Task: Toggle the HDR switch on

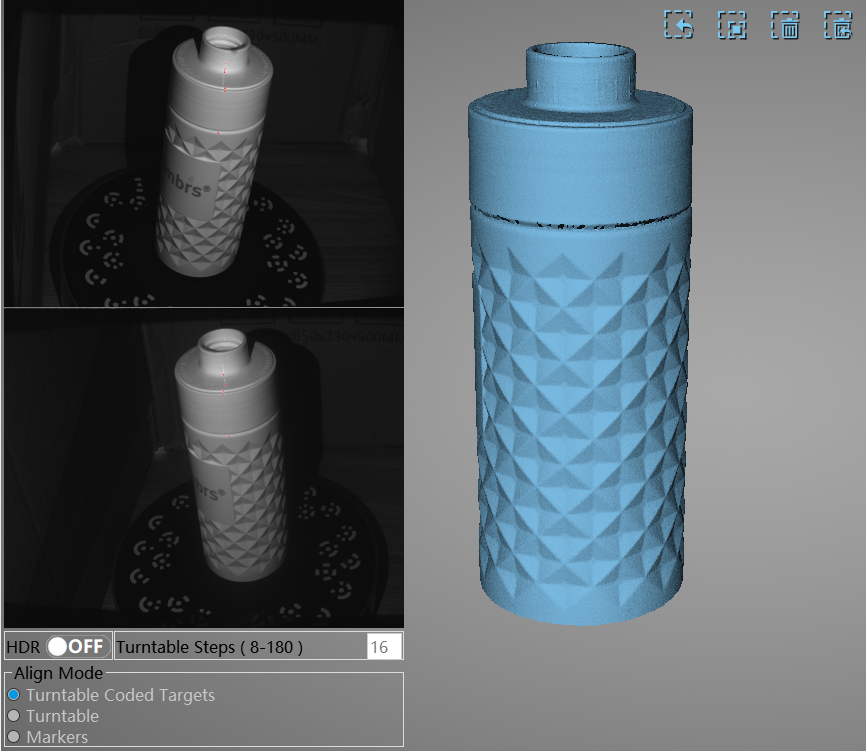Action: [x=78, y=646]
